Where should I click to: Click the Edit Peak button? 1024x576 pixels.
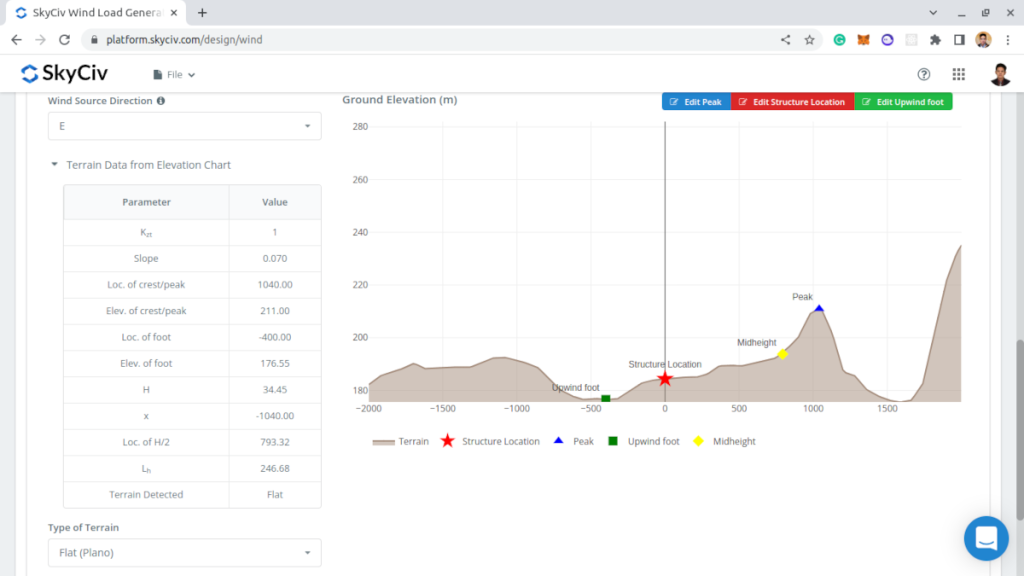(696, 102)
